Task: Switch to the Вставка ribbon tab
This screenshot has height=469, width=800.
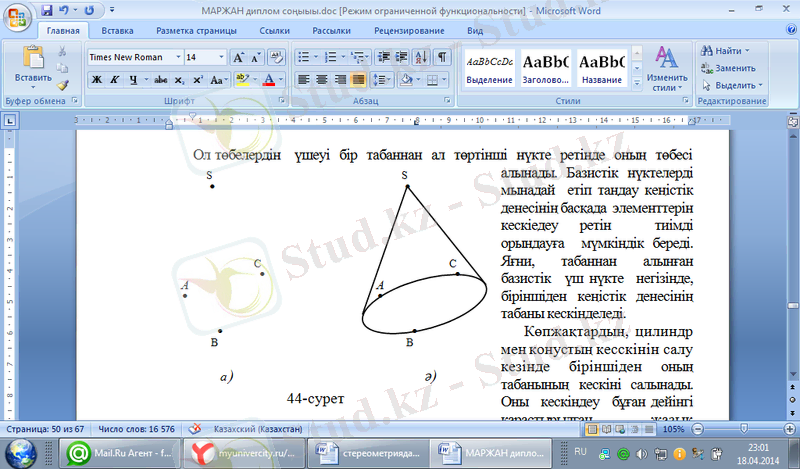Action: pos(117,31)
